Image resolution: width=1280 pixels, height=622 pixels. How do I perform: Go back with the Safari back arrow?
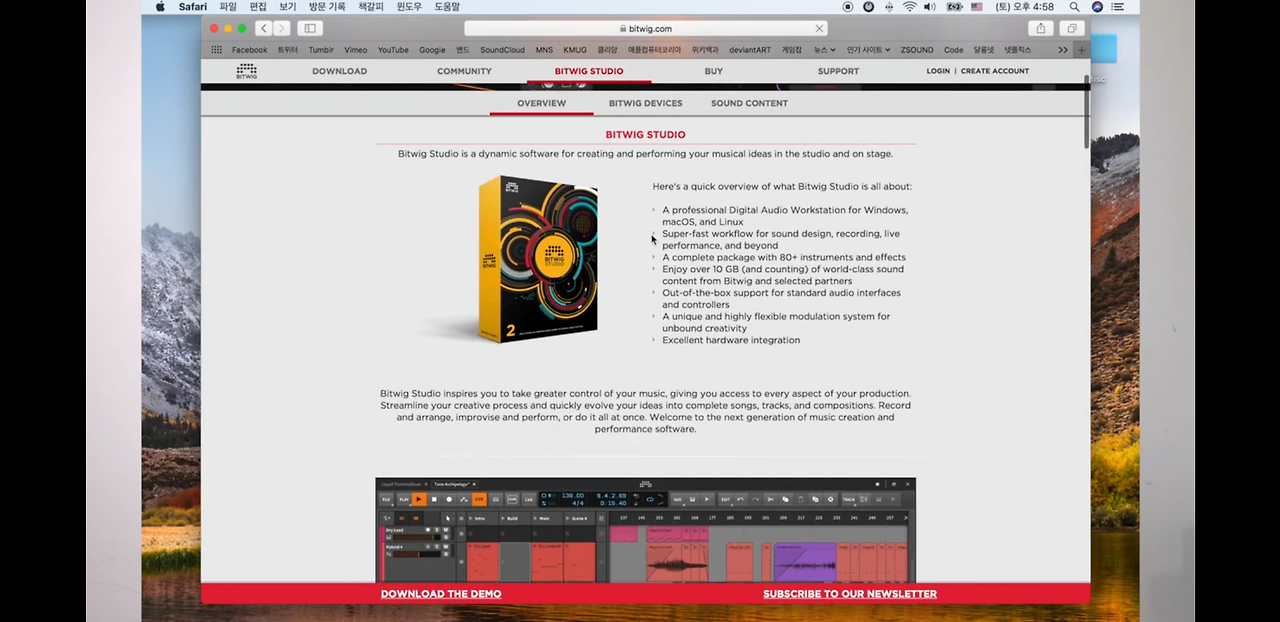pyautogui.click(x=264, y=28)
